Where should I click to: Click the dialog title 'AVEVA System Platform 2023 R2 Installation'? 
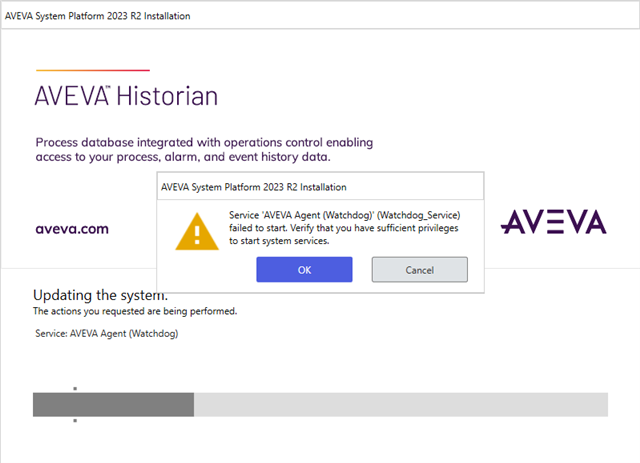click(x=253, y=187)
